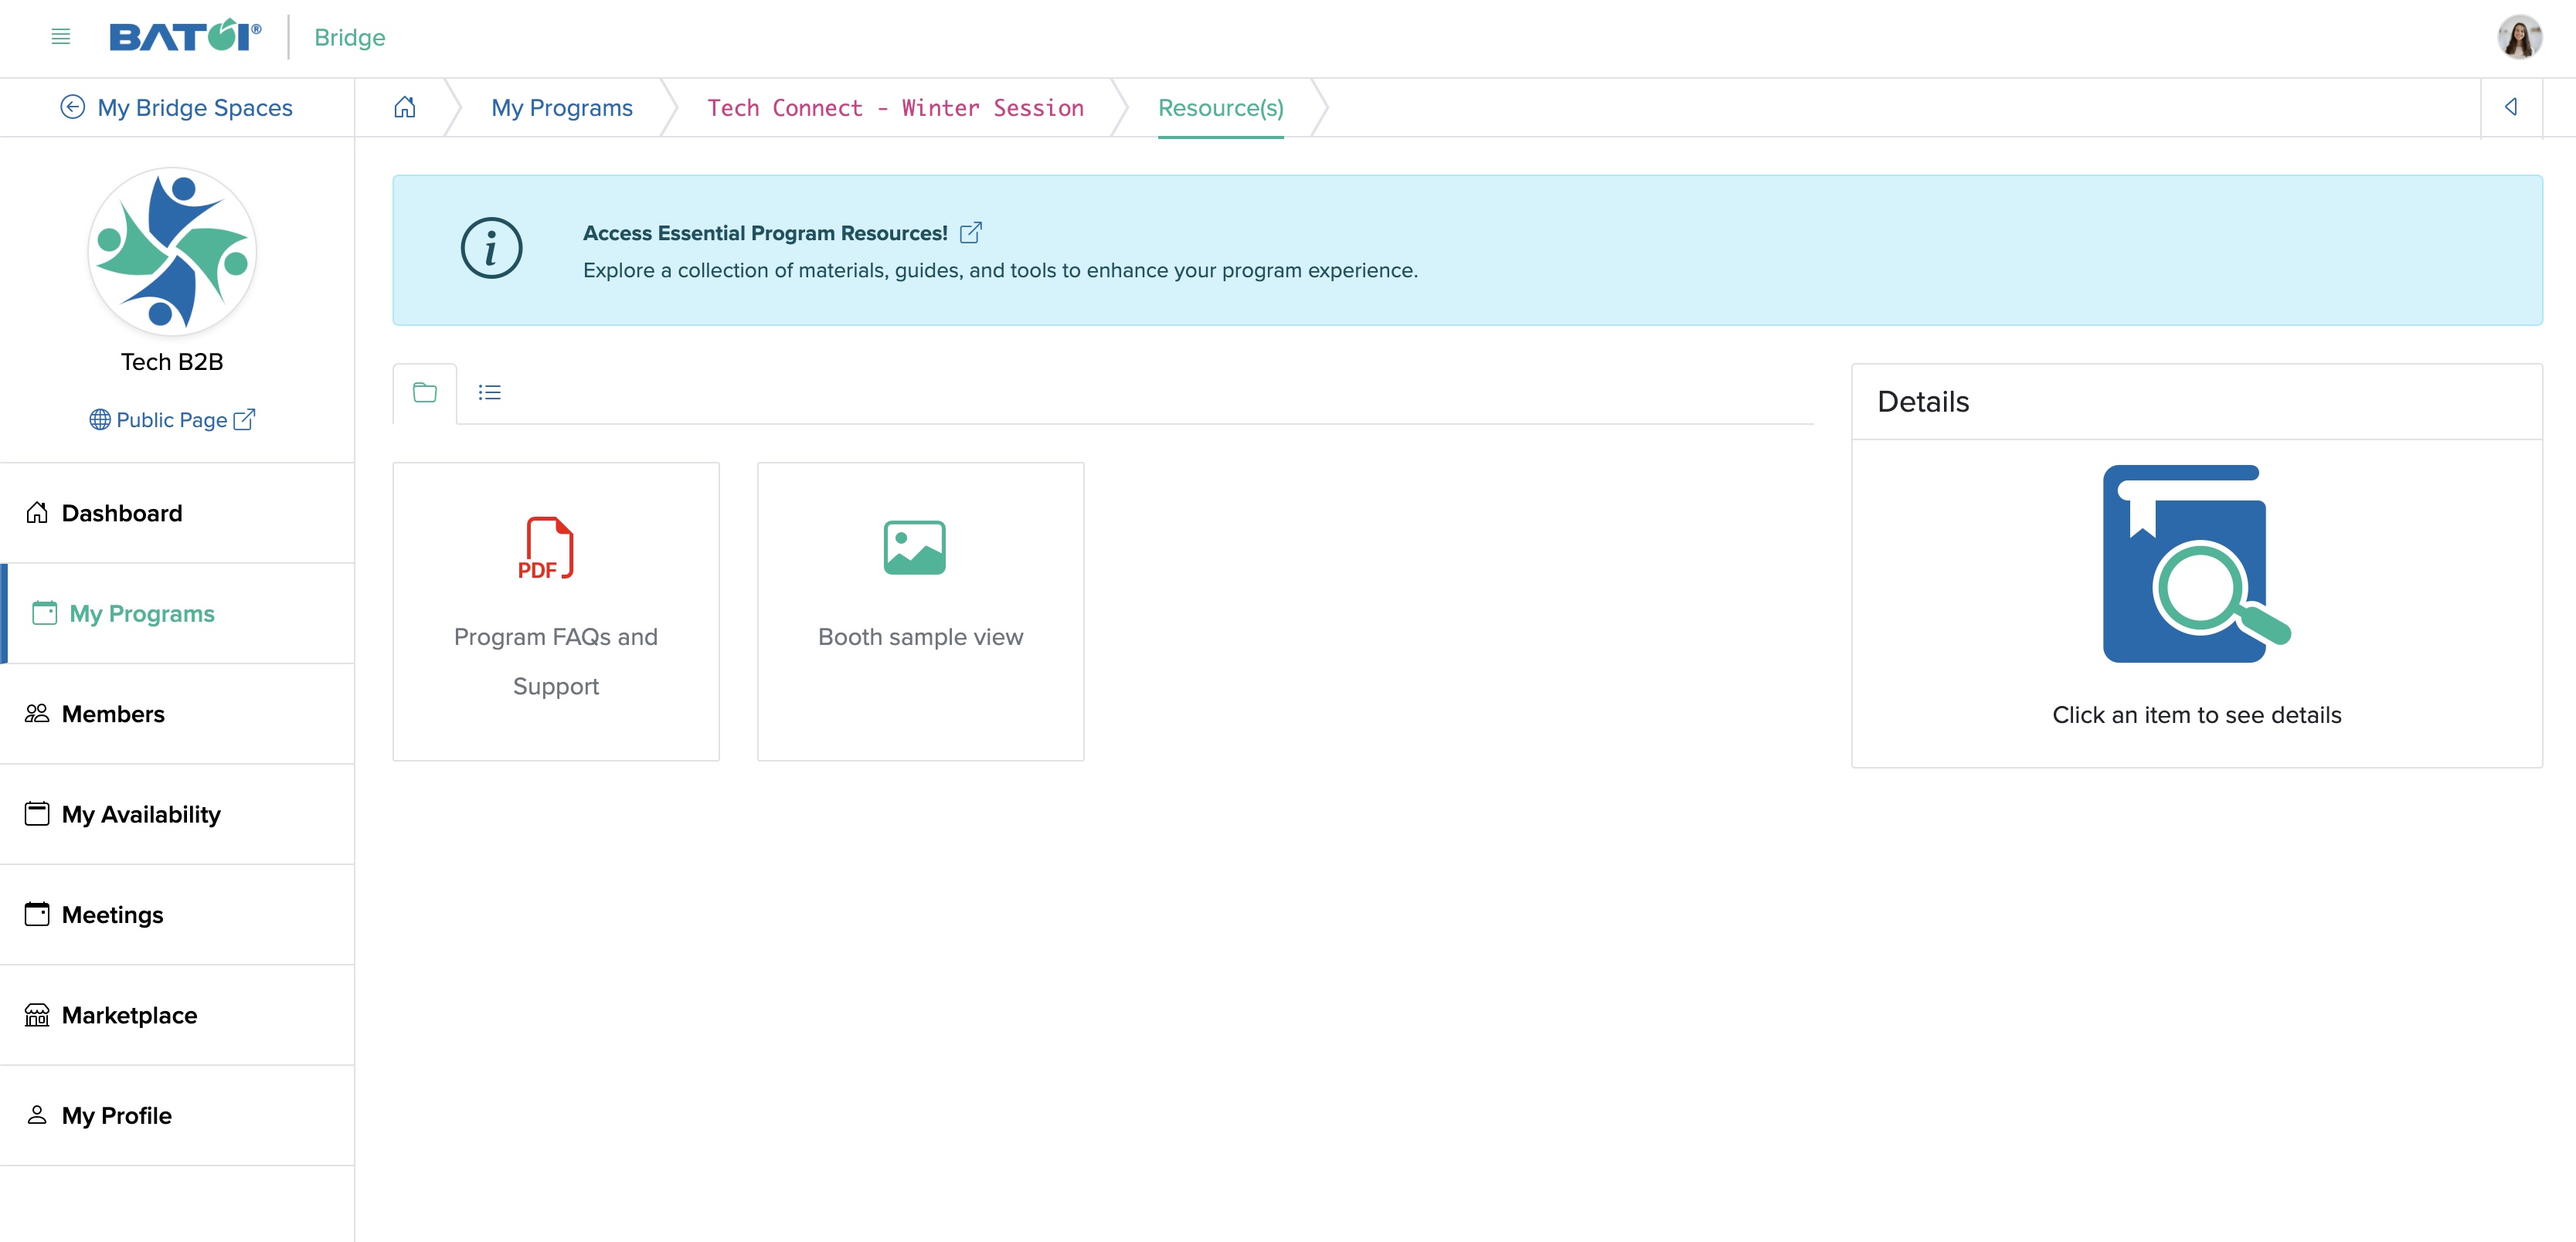2576x1242 pixels.
Task: Click the My Programs sidebar icon
Action: pyautogui.click(x=42, y=611)
